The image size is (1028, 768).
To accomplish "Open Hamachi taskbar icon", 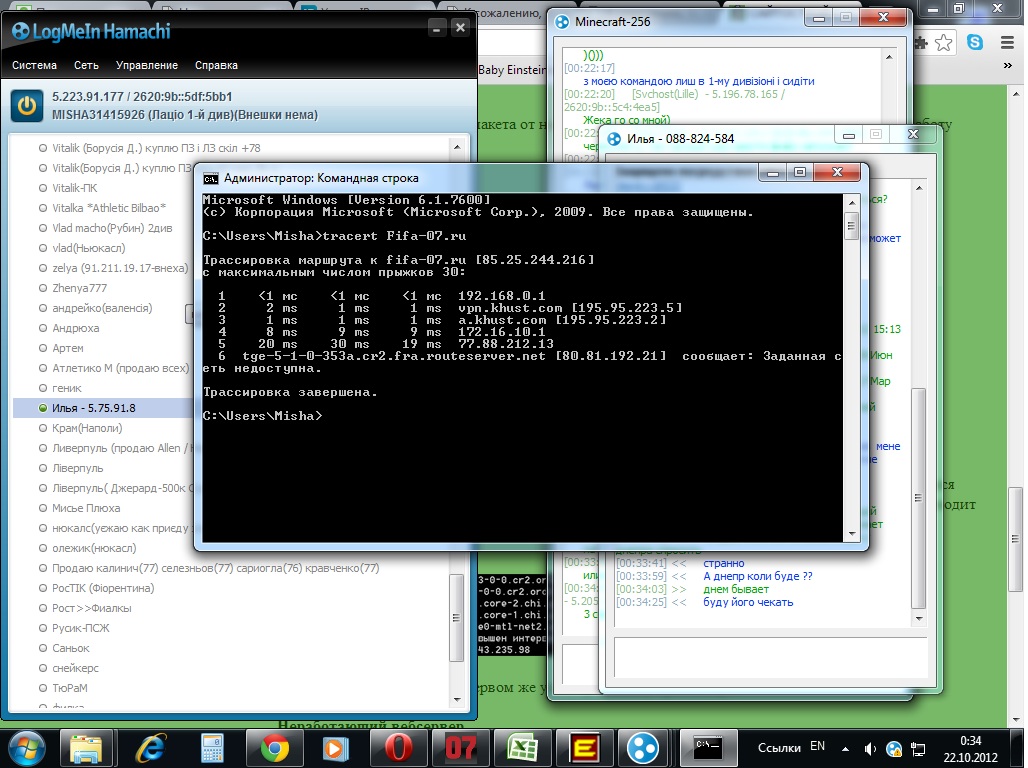I will point(642,748).
